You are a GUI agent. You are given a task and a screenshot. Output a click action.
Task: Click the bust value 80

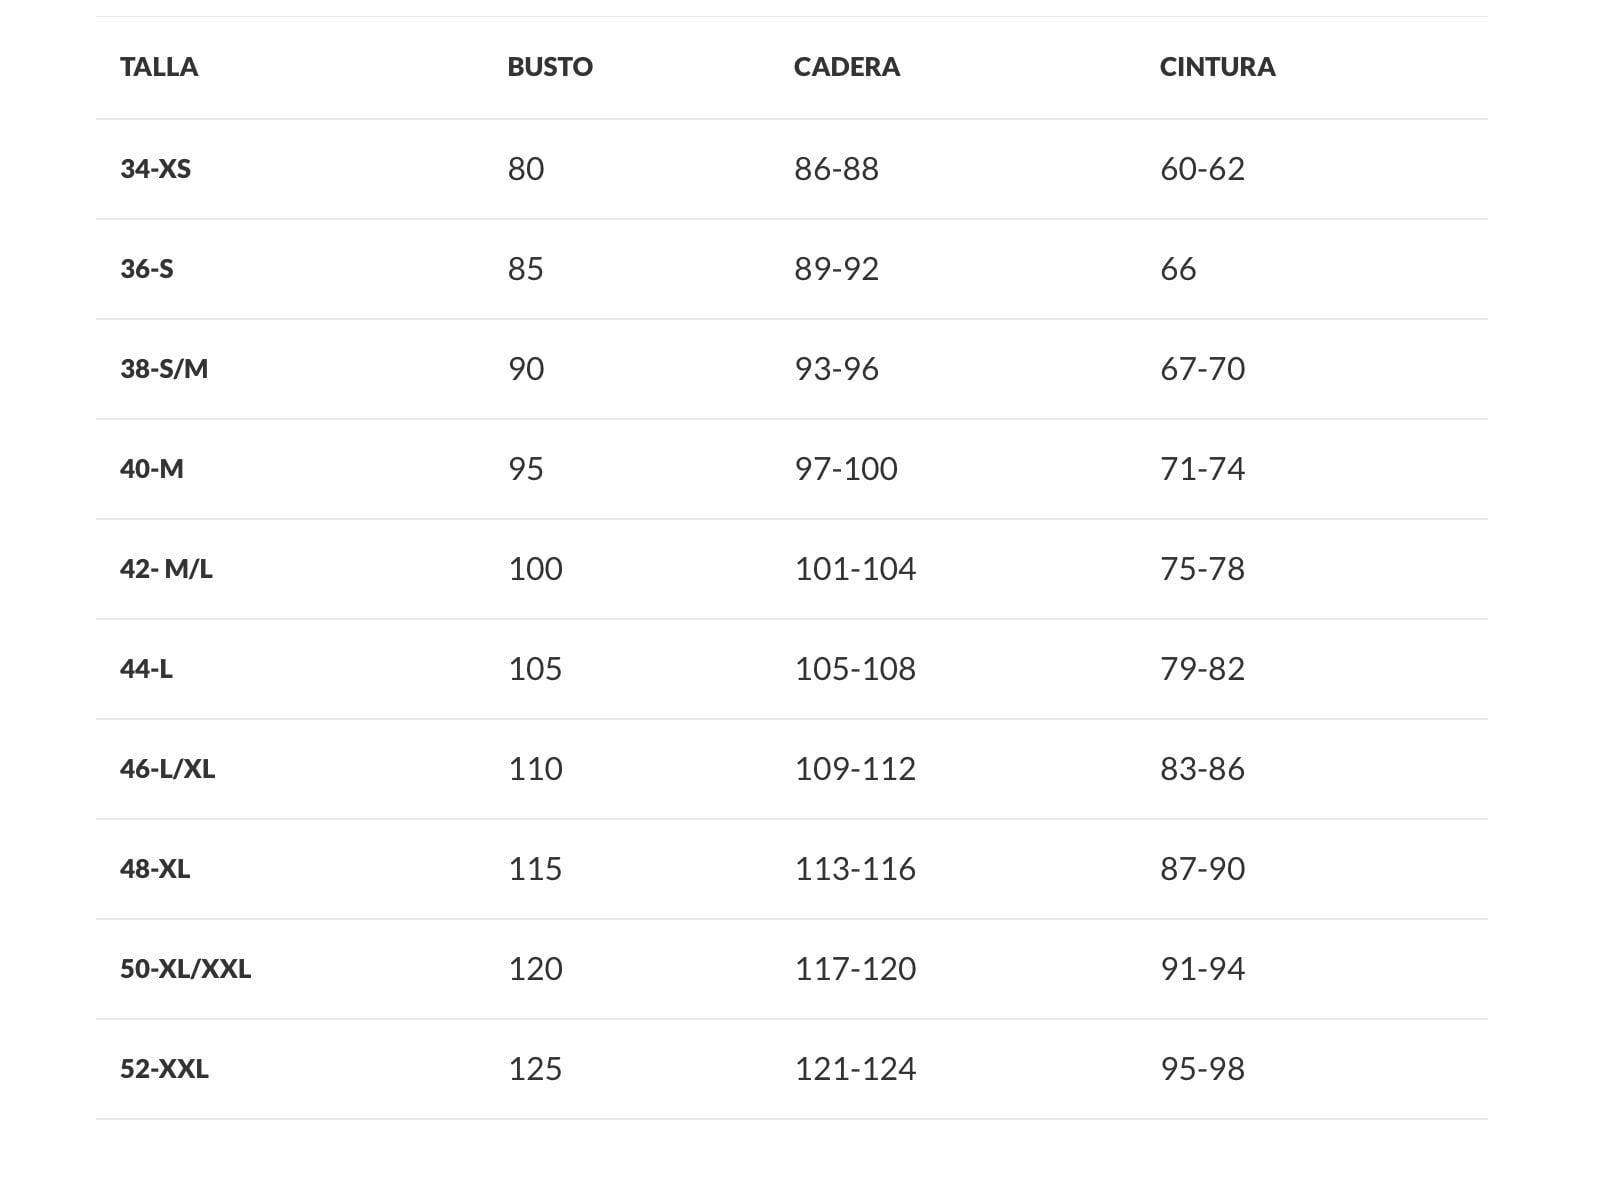[x=526, y=169]
